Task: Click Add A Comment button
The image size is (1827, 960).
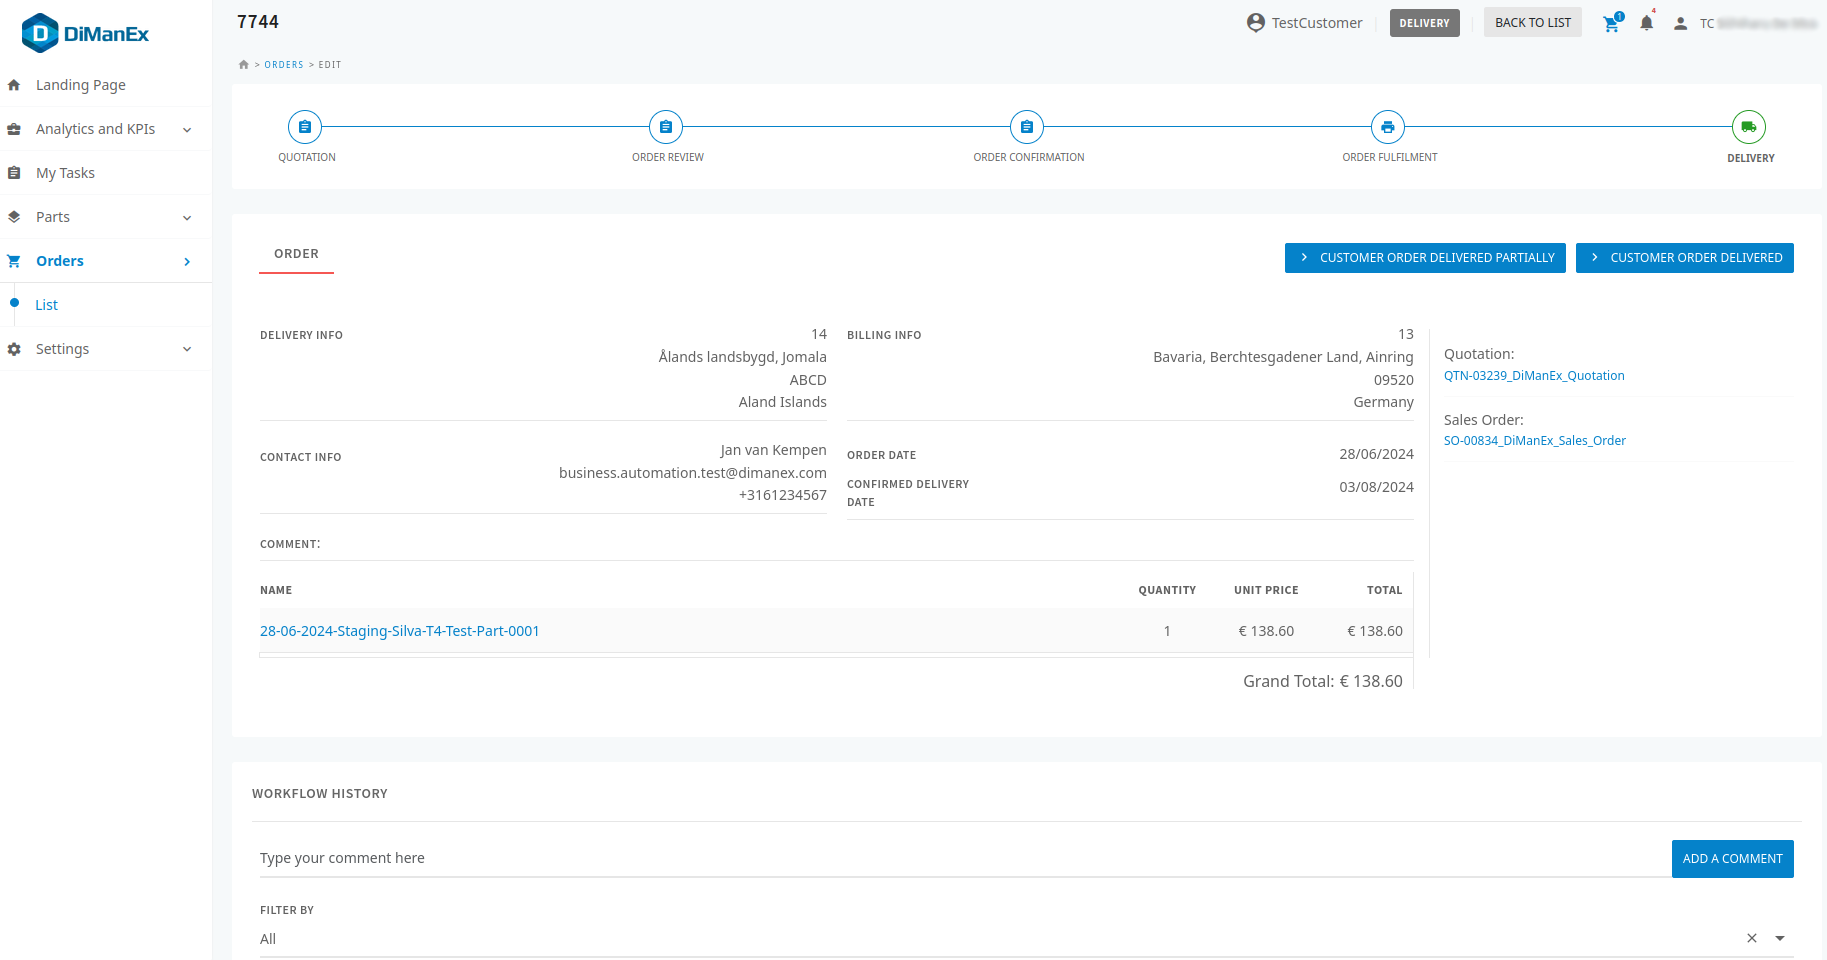Action: pyautogui.click(x=1732, y=859)
